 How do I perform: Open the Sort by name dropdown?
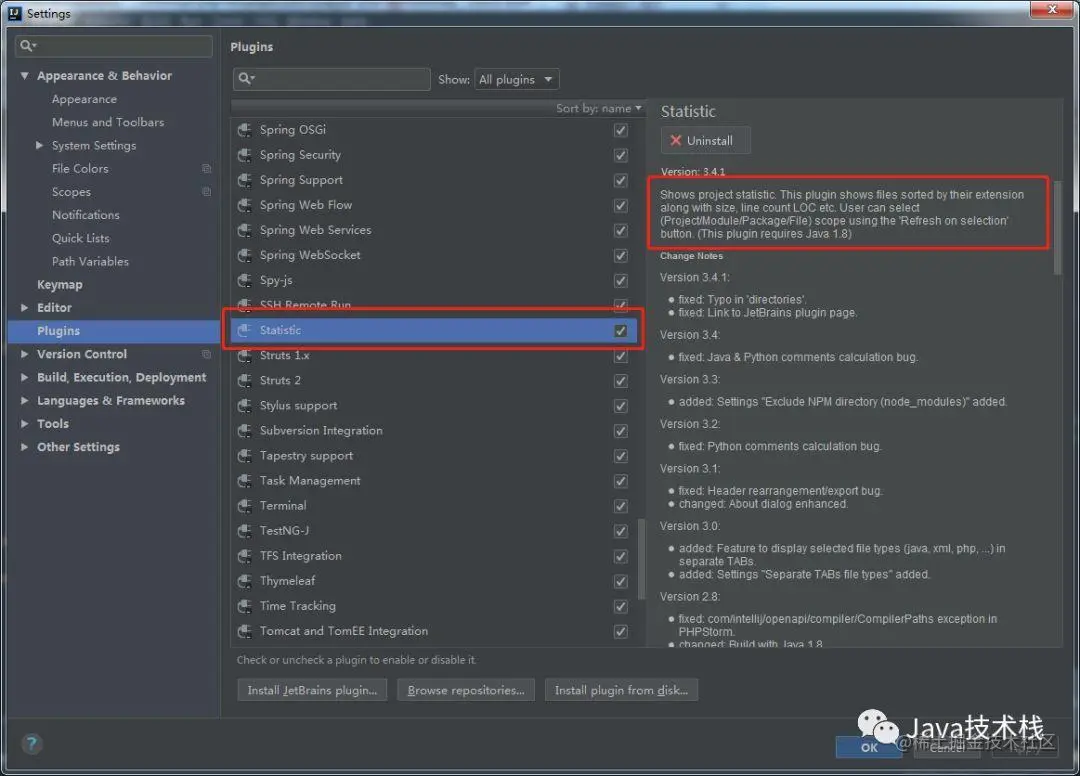tap(599, 108)
